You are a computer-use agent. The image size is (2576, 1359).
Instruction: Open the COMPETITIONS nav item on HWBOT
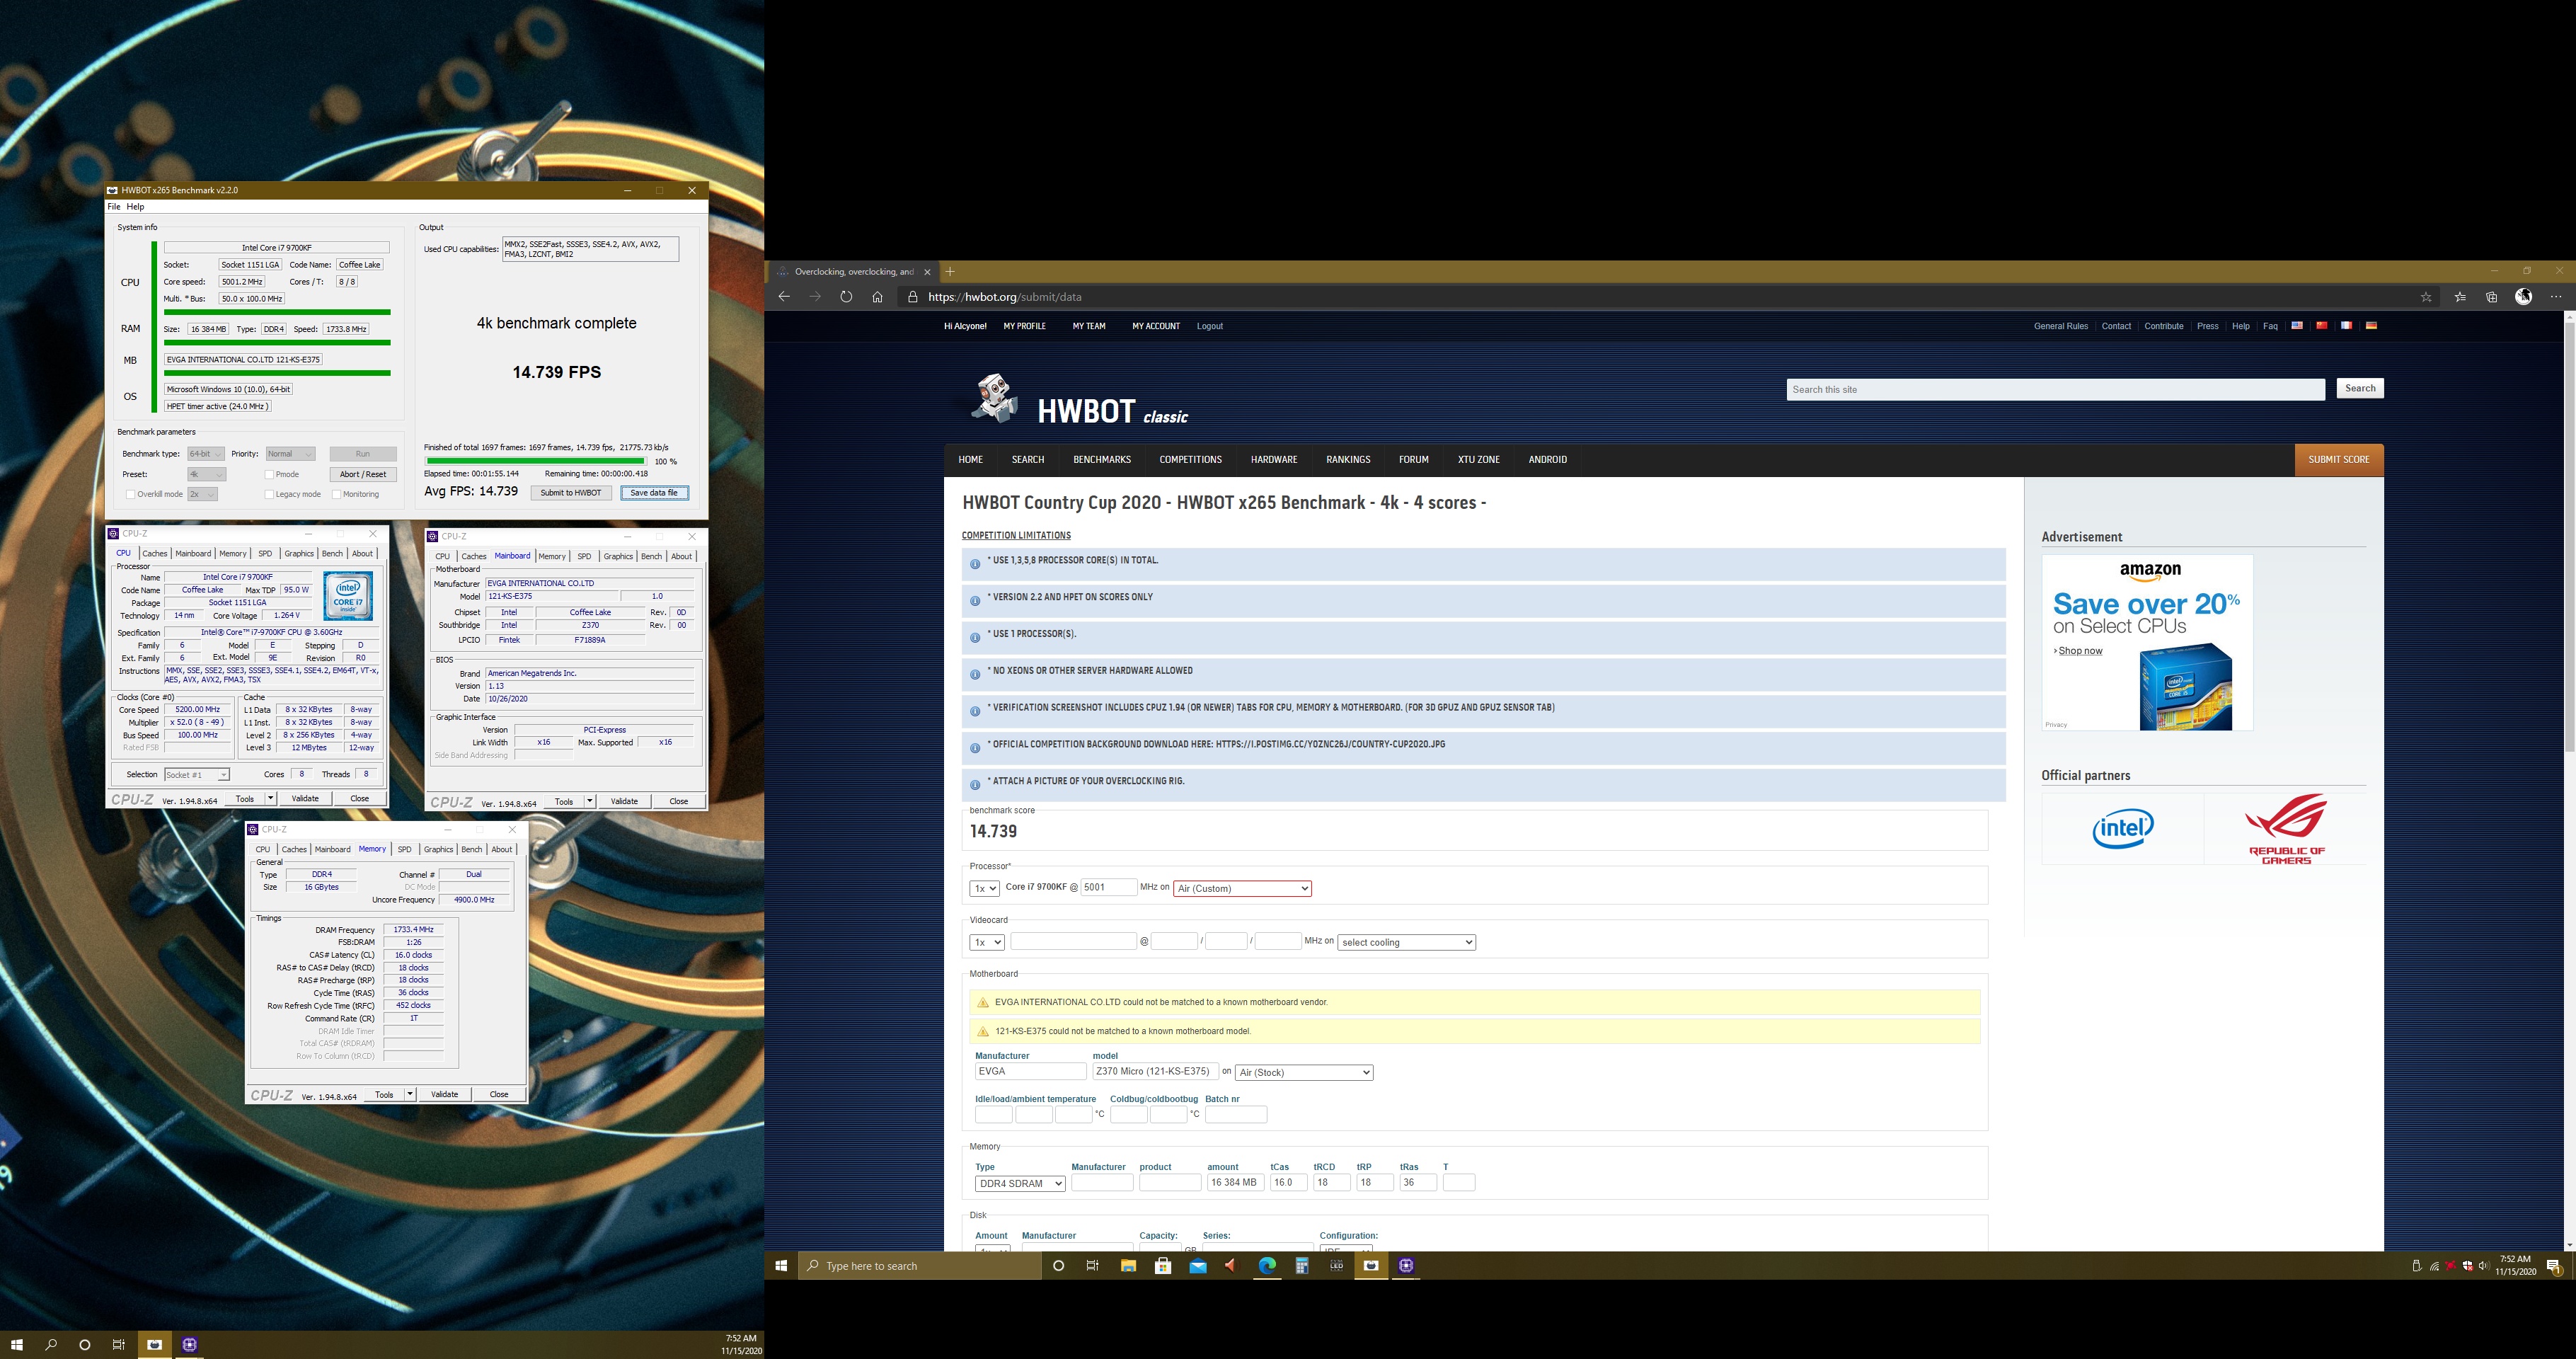pyautogui.click(x=1190, y=460)
